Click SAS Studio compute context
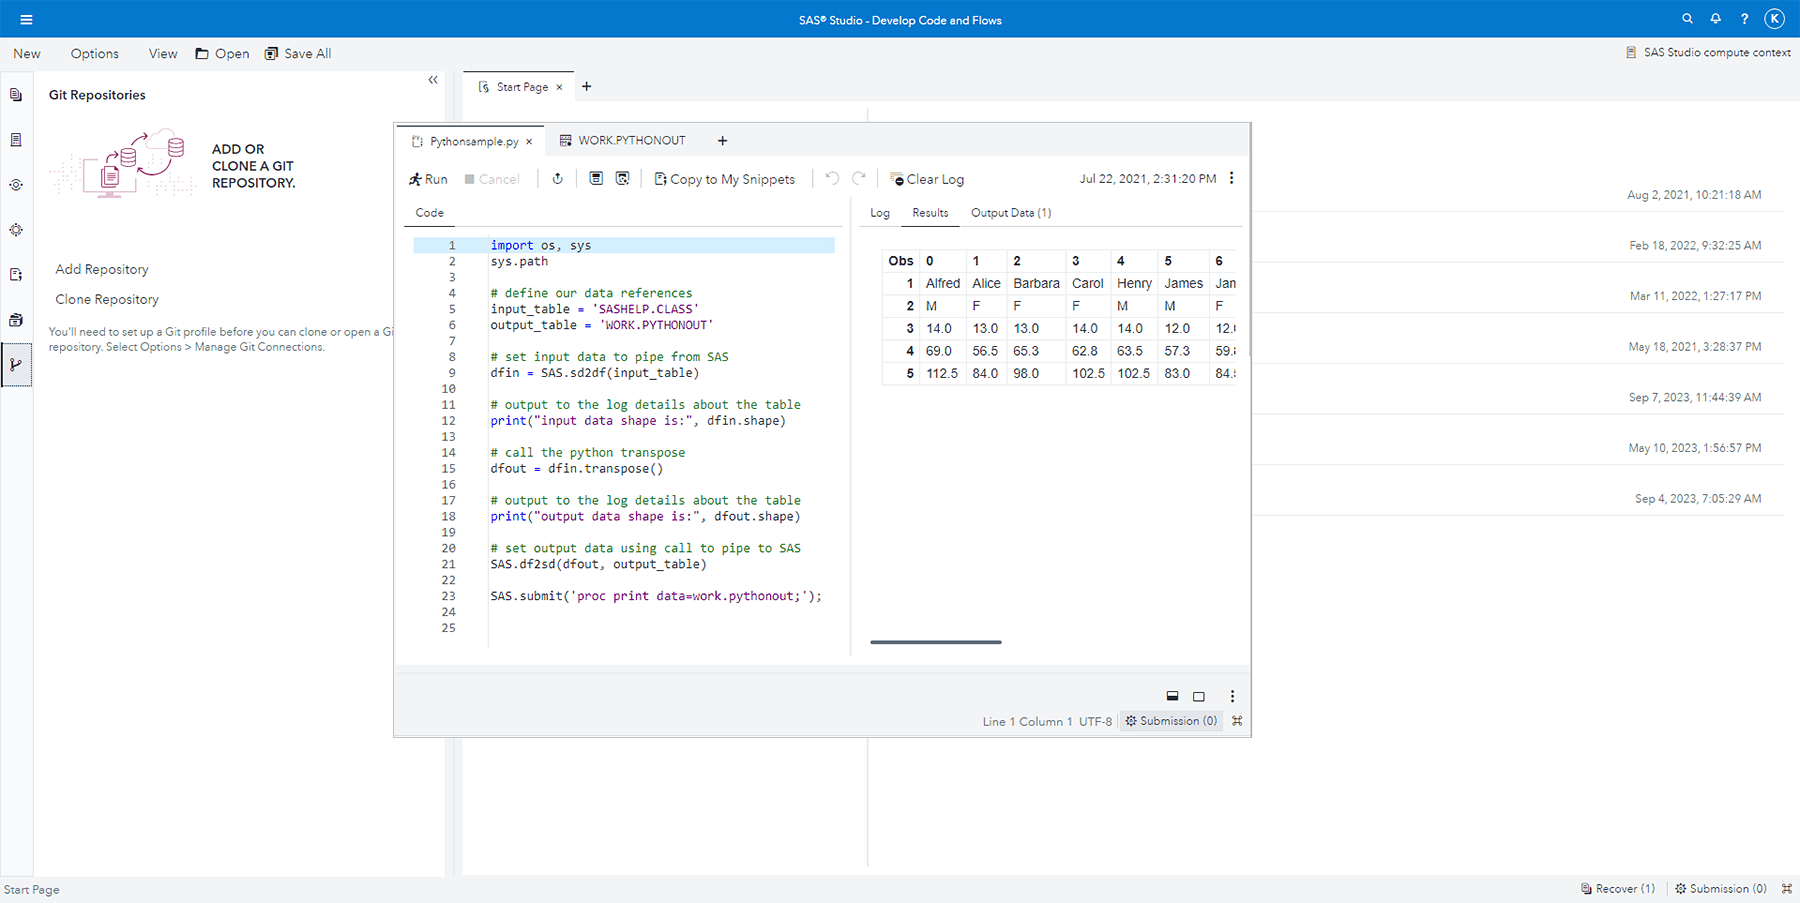The image size is (1800, 903). tap(1708, 53)
